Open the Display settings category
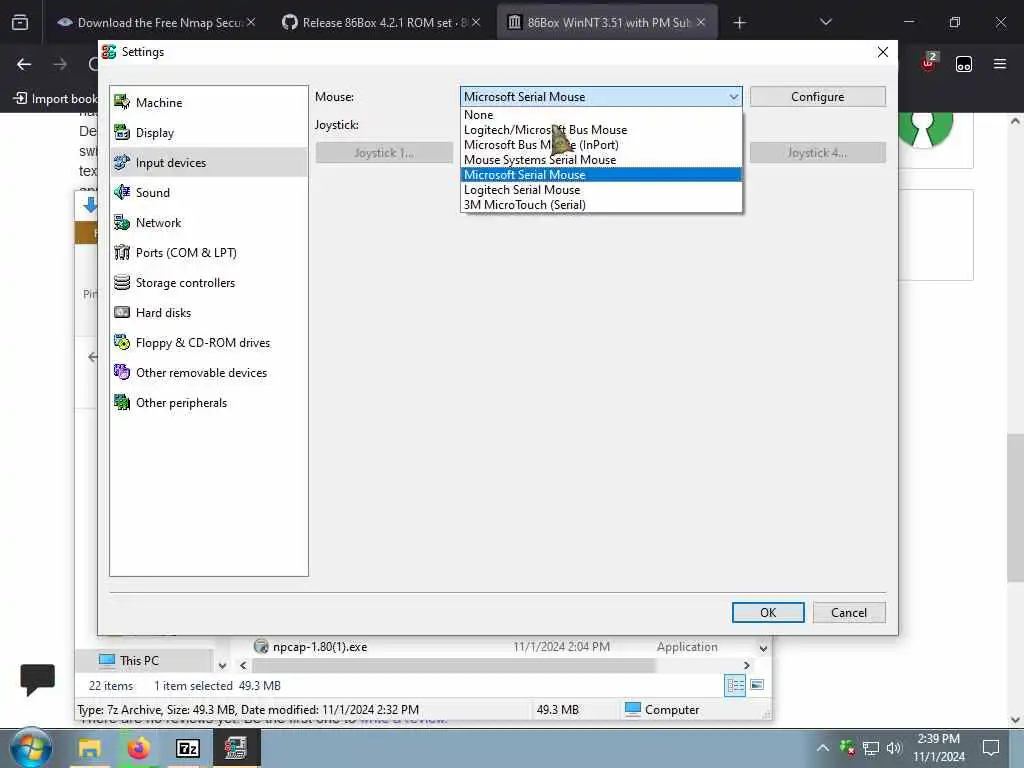Screen dimensions: 1024x768 209,133
